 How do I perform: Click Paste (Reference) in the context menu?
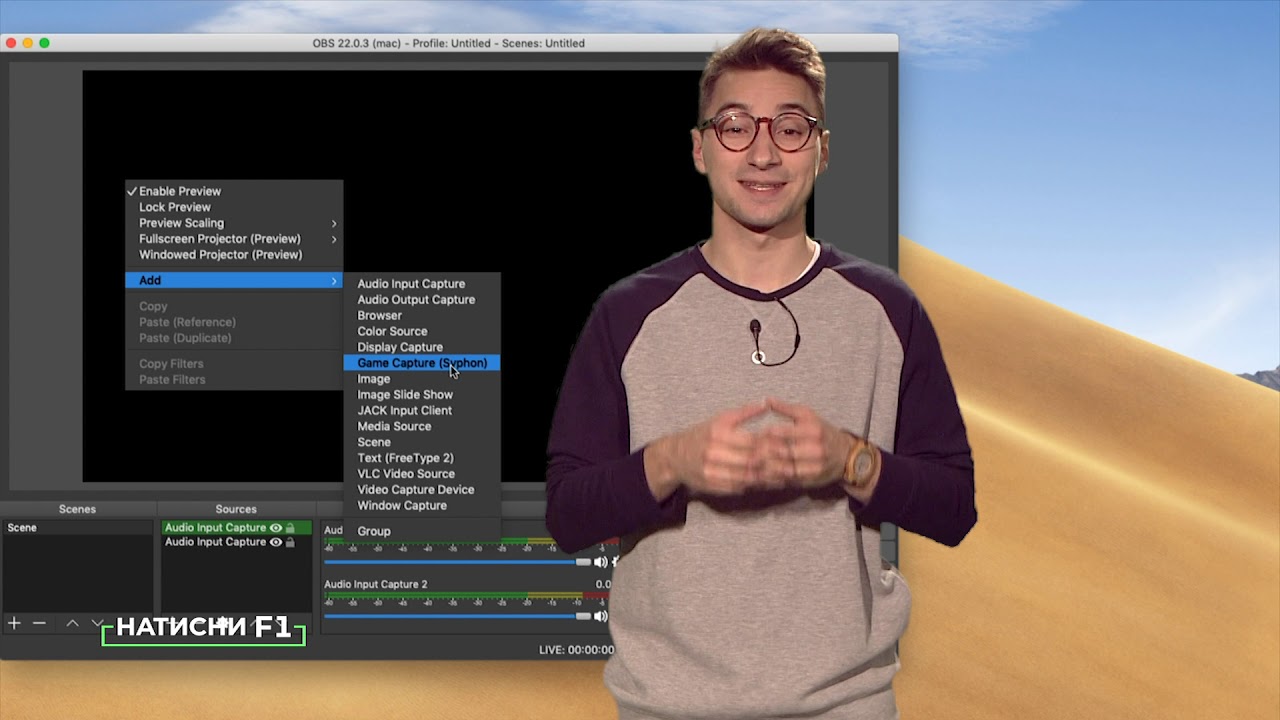point(234,322)
